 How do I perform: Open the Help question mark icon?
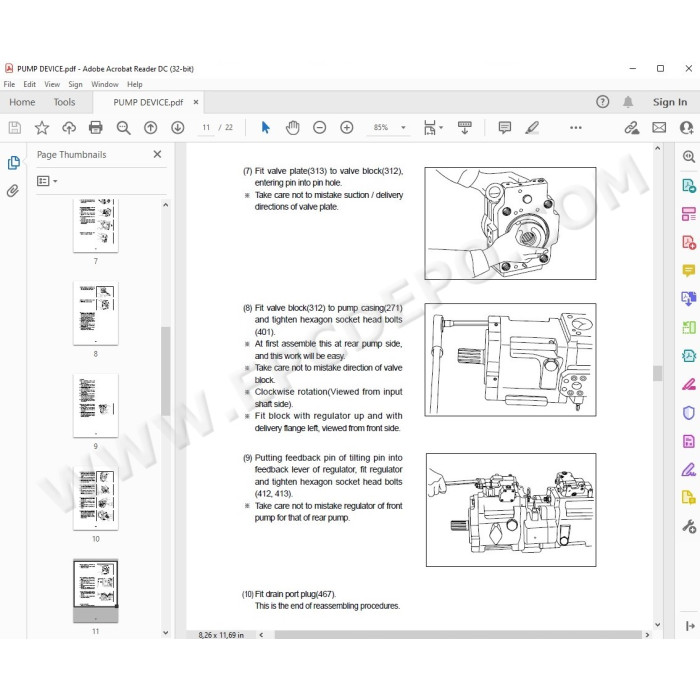tap(602, 102)
